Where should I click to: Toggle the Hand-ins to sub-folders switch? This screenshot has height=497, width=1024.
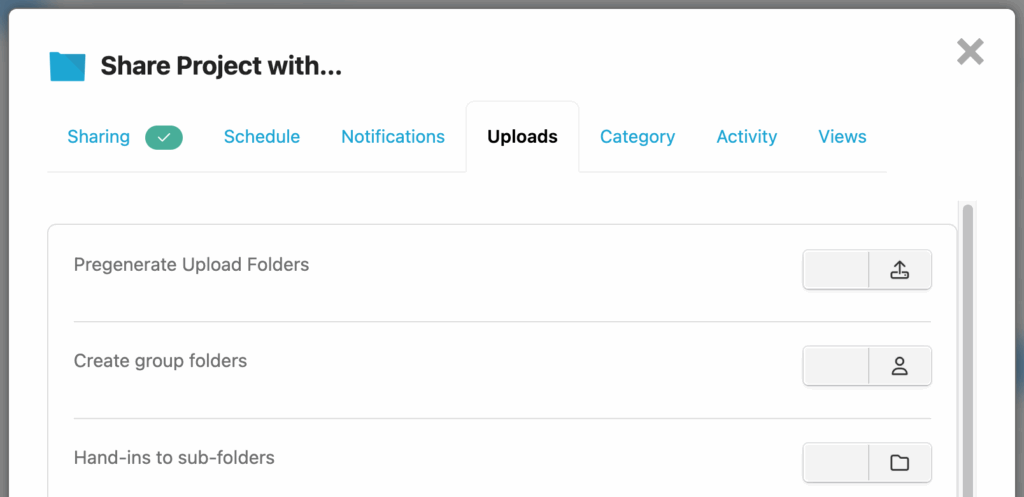(x=836, y=462)
